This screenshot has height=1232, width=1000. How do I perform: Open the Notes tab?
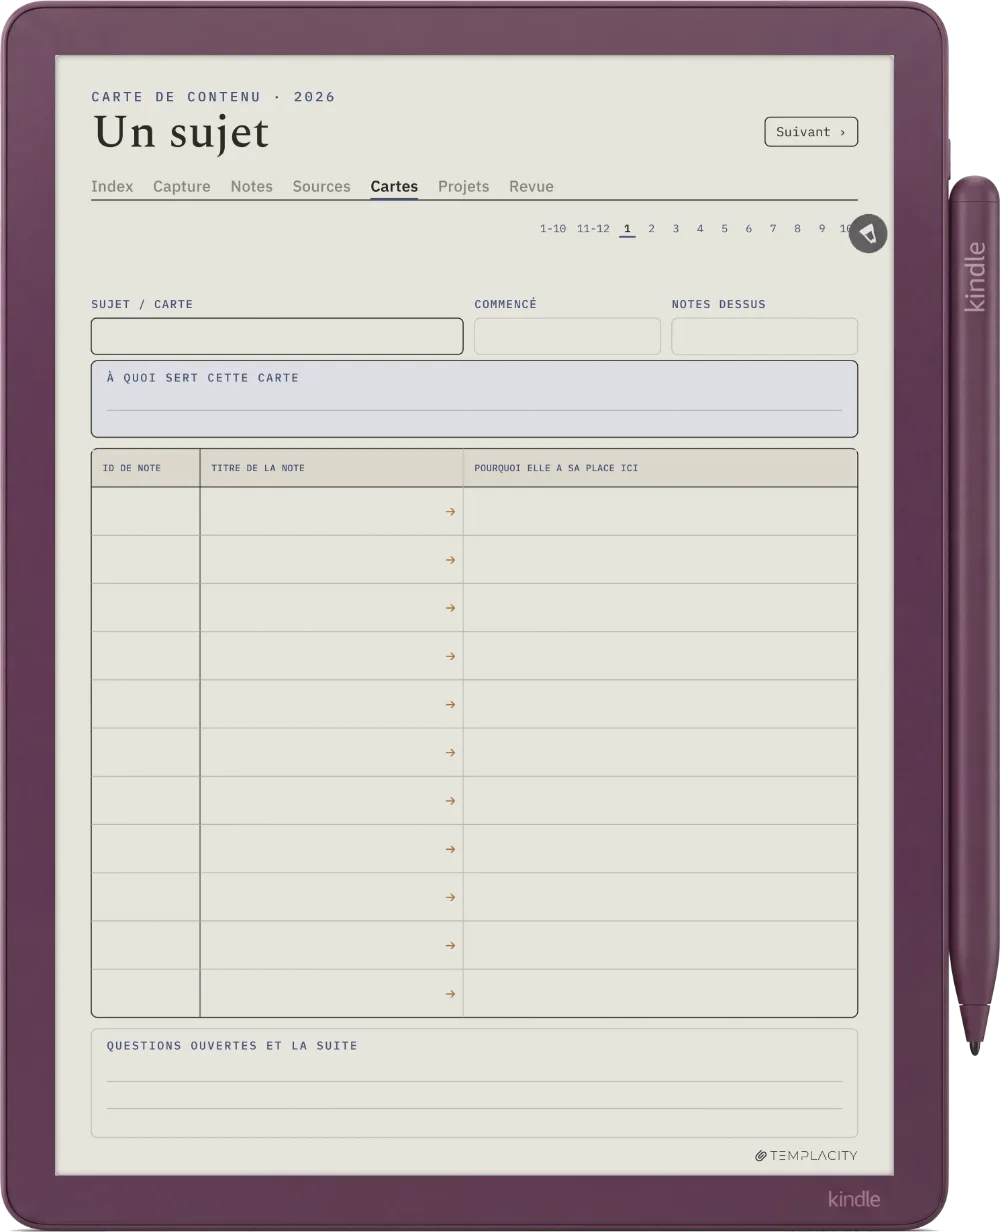coord(252,186)
